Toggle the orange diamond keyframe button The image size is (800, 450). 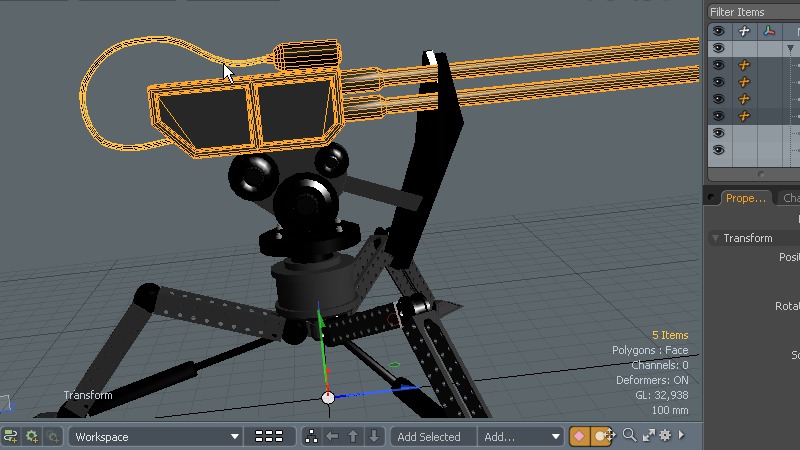[x=579, y=436]
